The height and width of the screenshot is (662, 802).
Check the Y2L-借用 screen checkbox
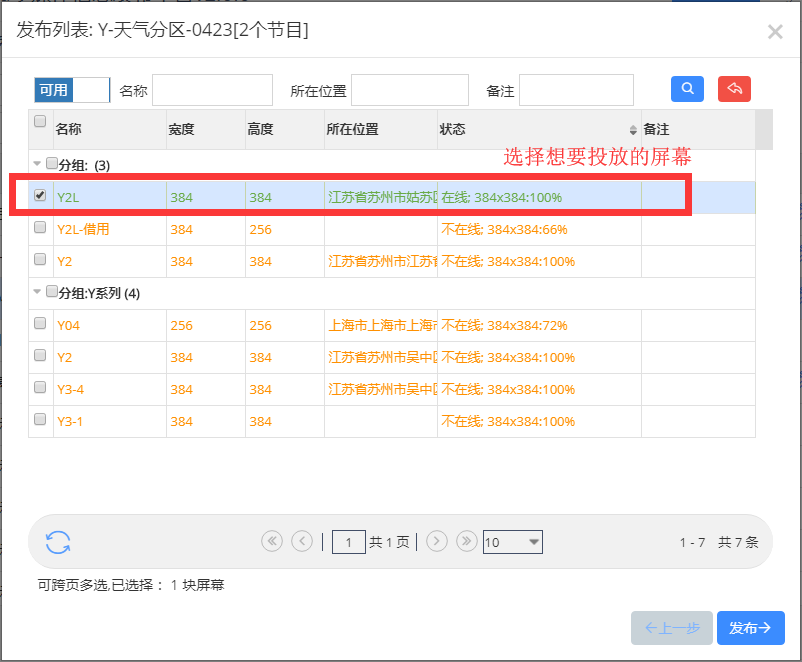tap(40, 228)
